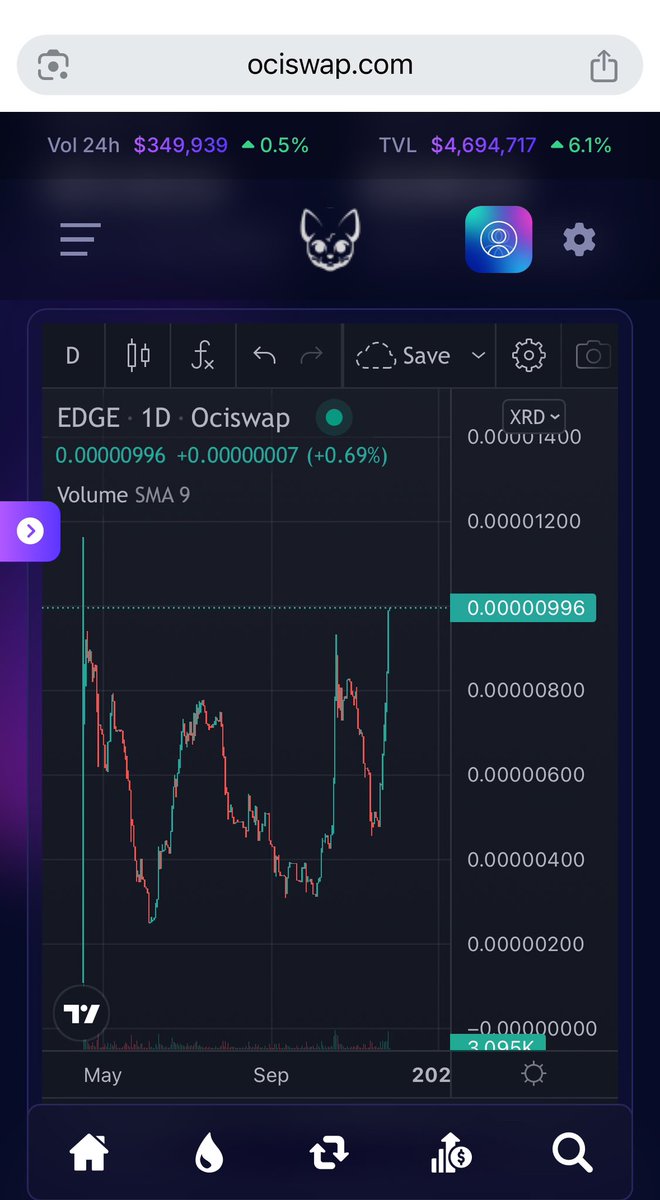Expand the purple side panel arrow

tap(30, 531)
